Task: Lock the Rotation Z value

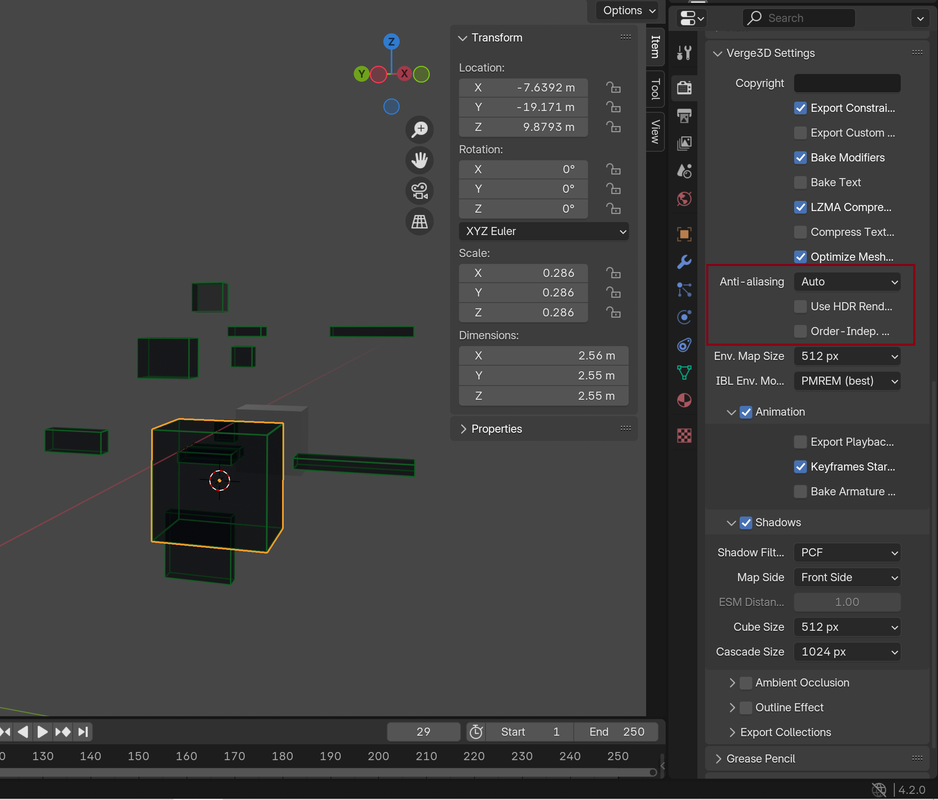Action: [x=613, y=209]
